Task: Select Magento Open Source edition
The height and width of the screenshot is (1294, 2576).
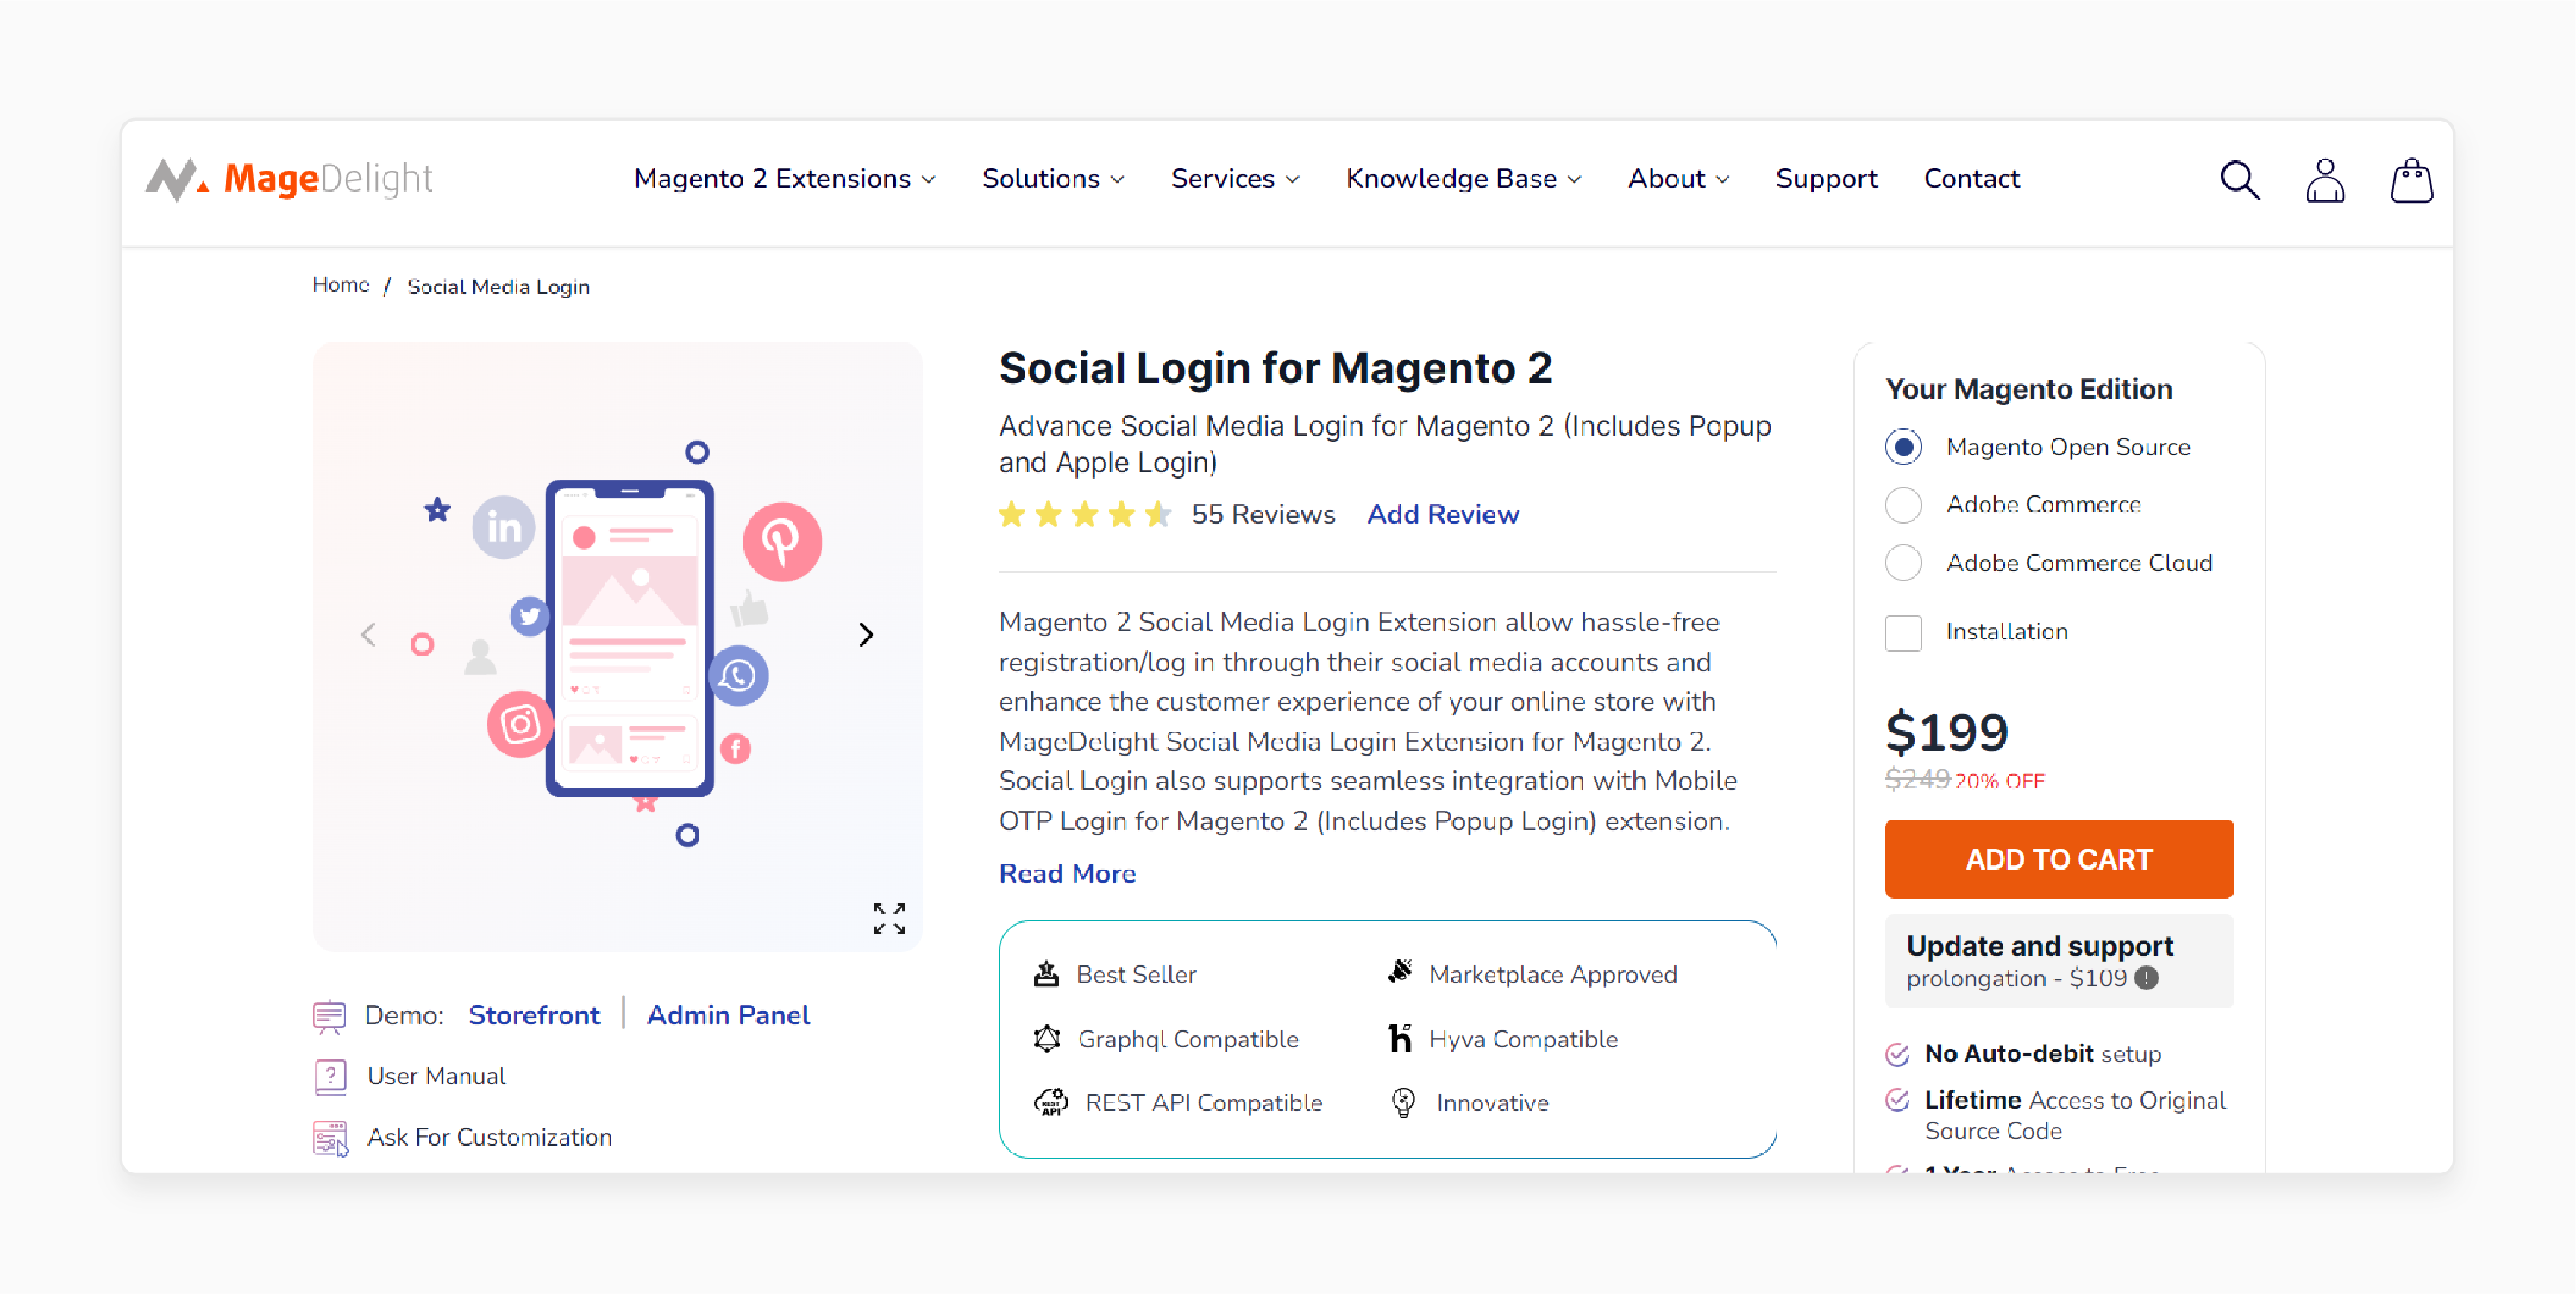Action: [1903, 446]
